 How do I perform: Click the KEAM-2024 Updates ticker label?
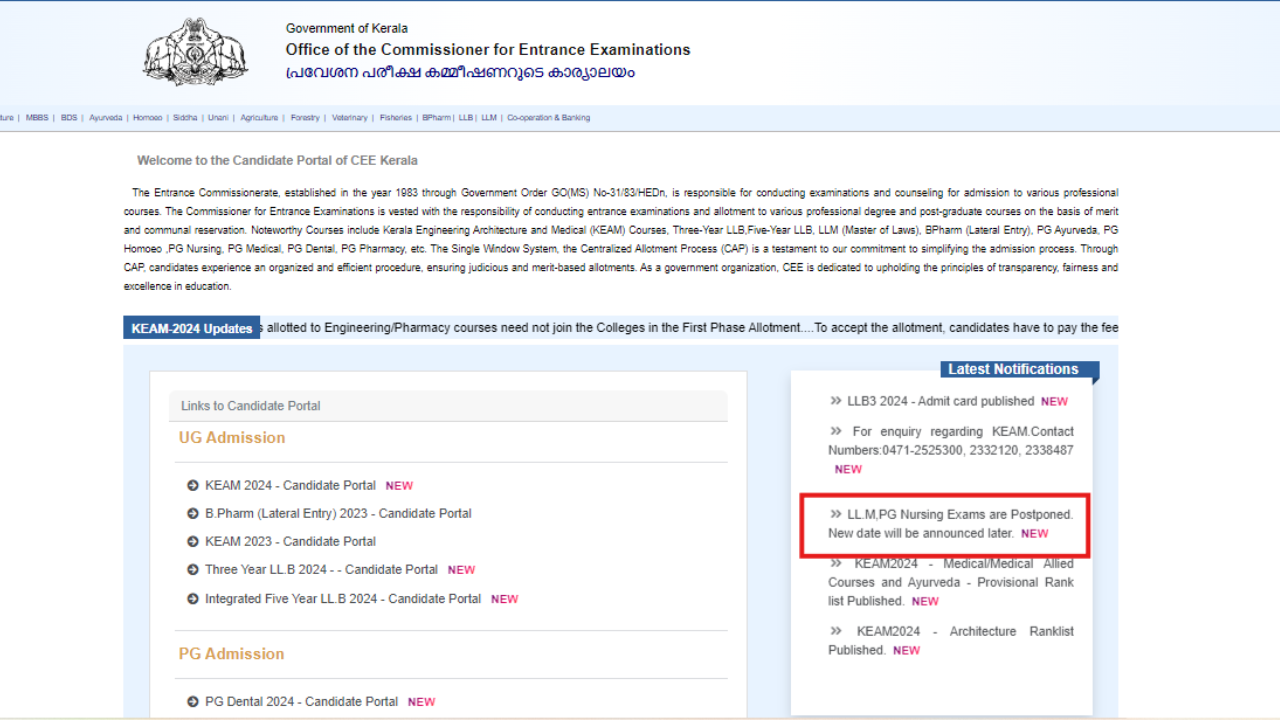[x=192, y=328]
